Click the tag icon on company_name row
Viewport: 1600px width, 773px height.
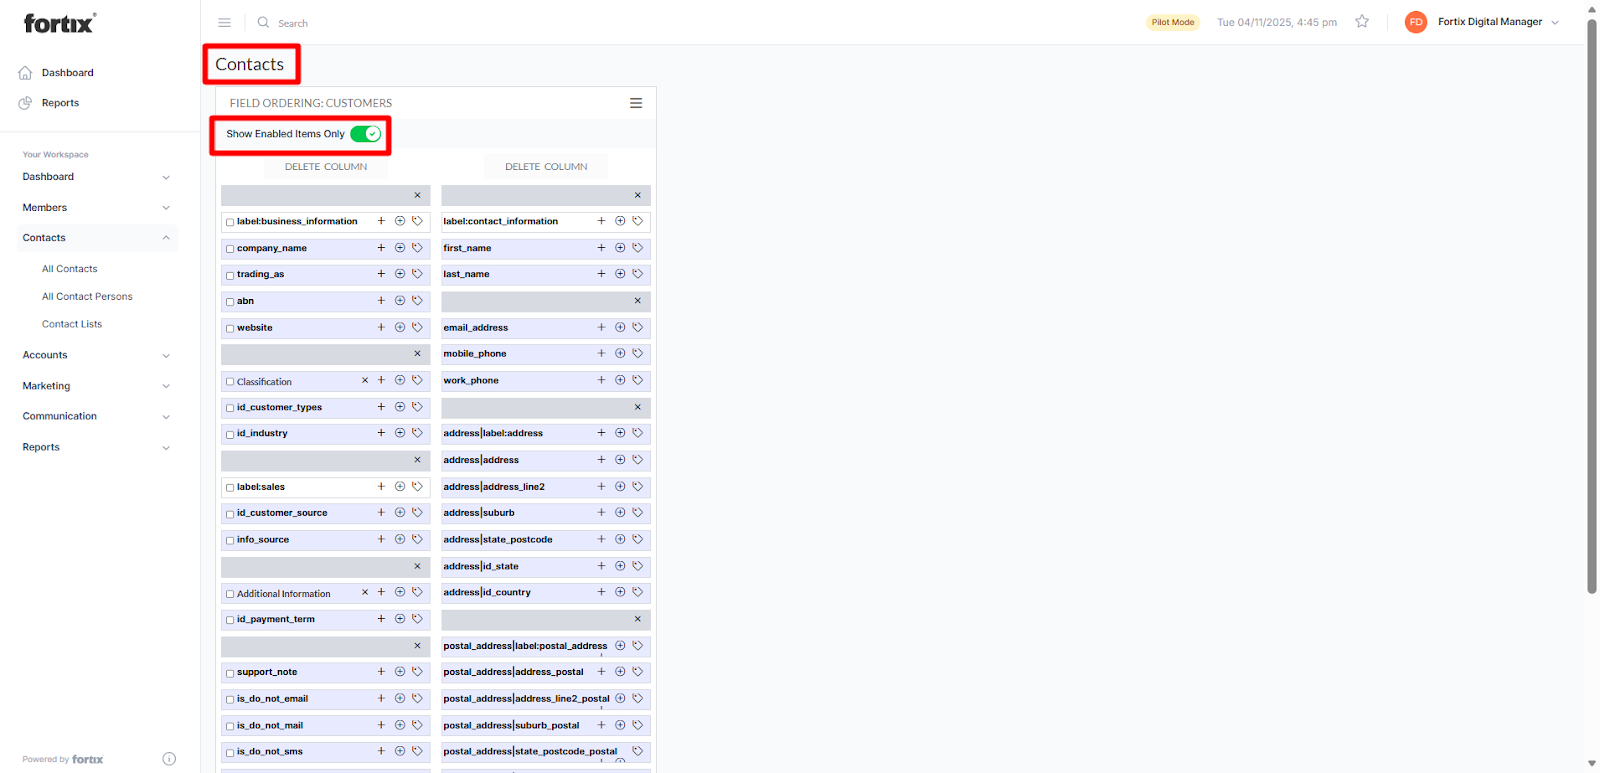[x=418, y=248]
